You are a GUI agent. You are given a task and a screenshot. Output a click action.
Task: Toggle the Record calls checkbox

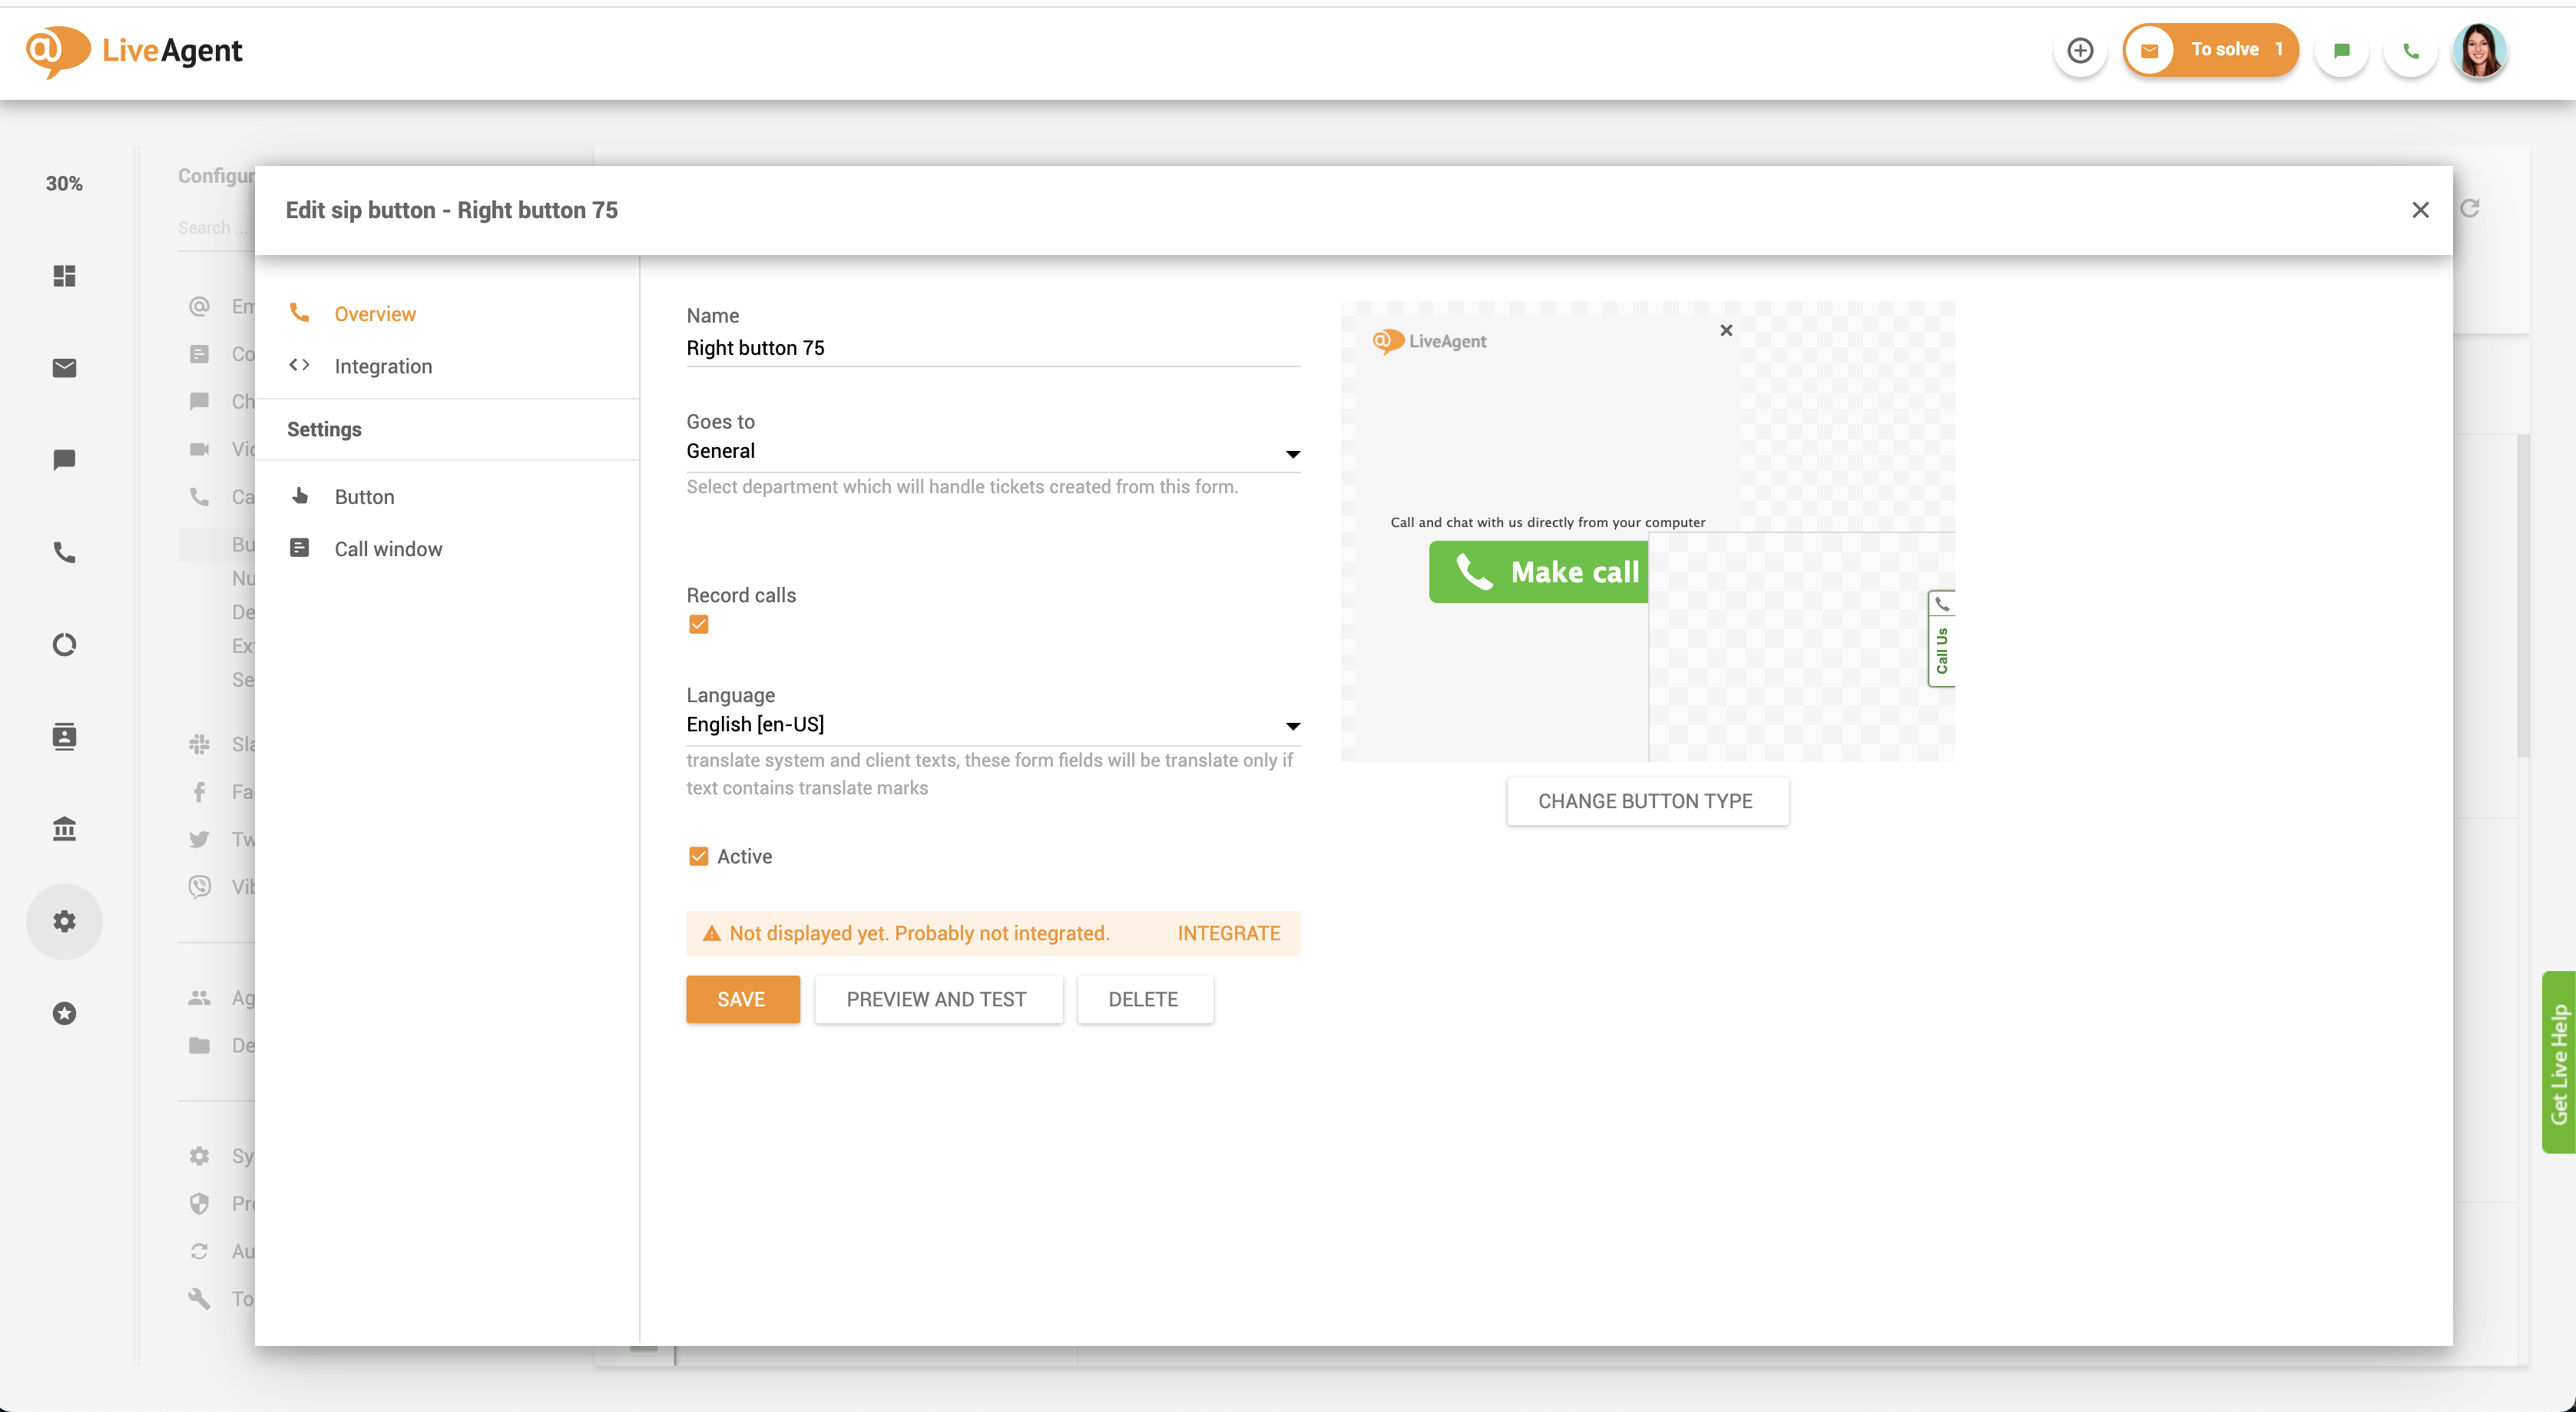[x=699, y=625]
